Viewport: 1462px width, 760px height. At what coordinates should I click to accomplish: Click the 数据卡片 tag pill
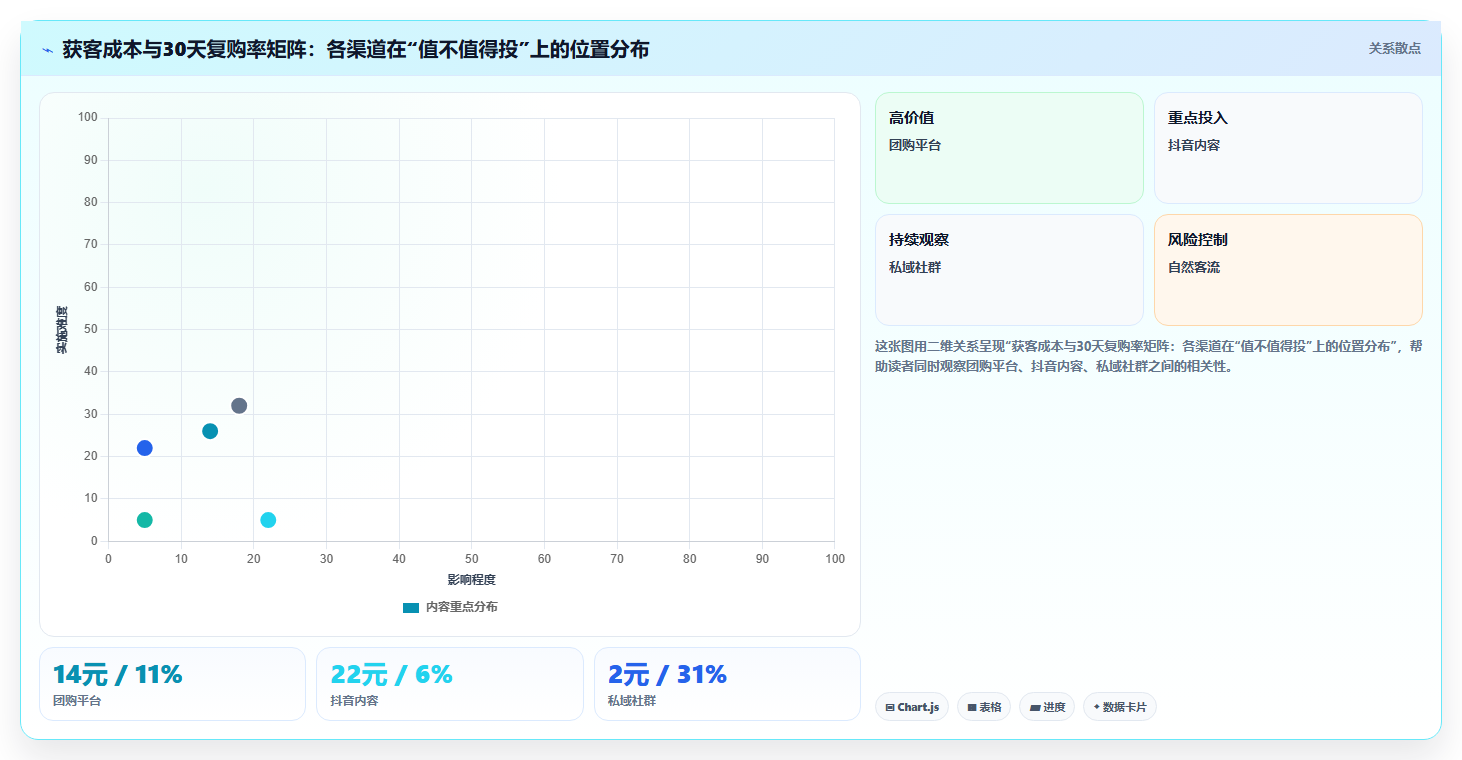tap(1120, 707)
